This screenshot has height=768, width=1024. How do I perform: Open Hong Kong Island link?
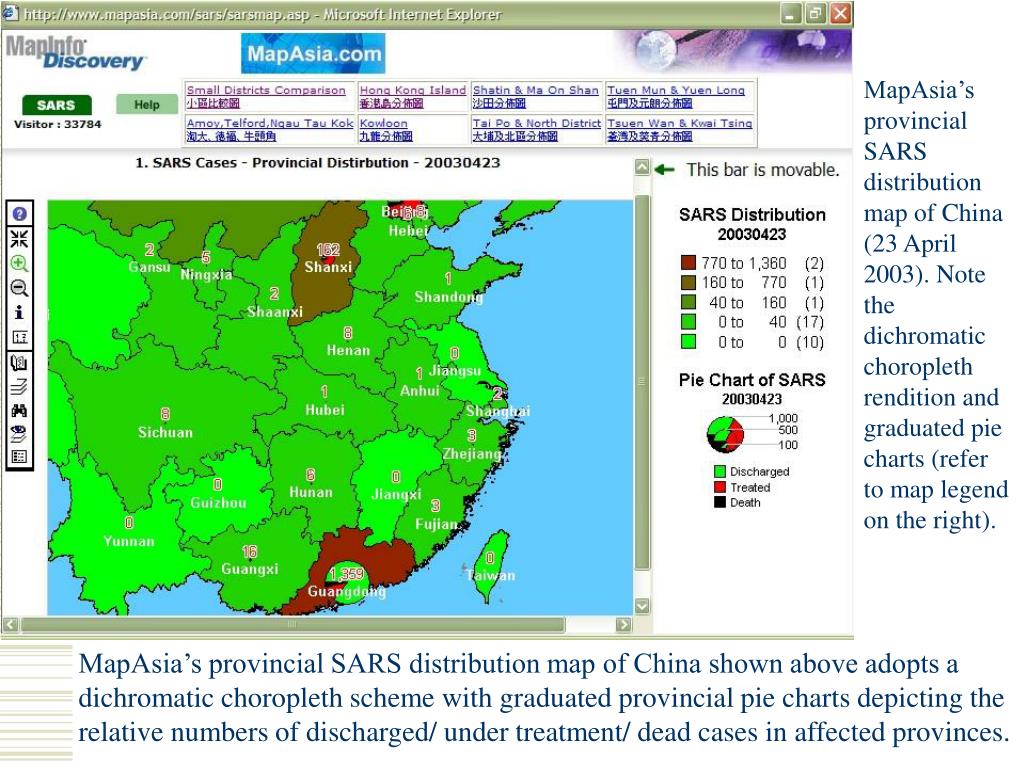413,90
